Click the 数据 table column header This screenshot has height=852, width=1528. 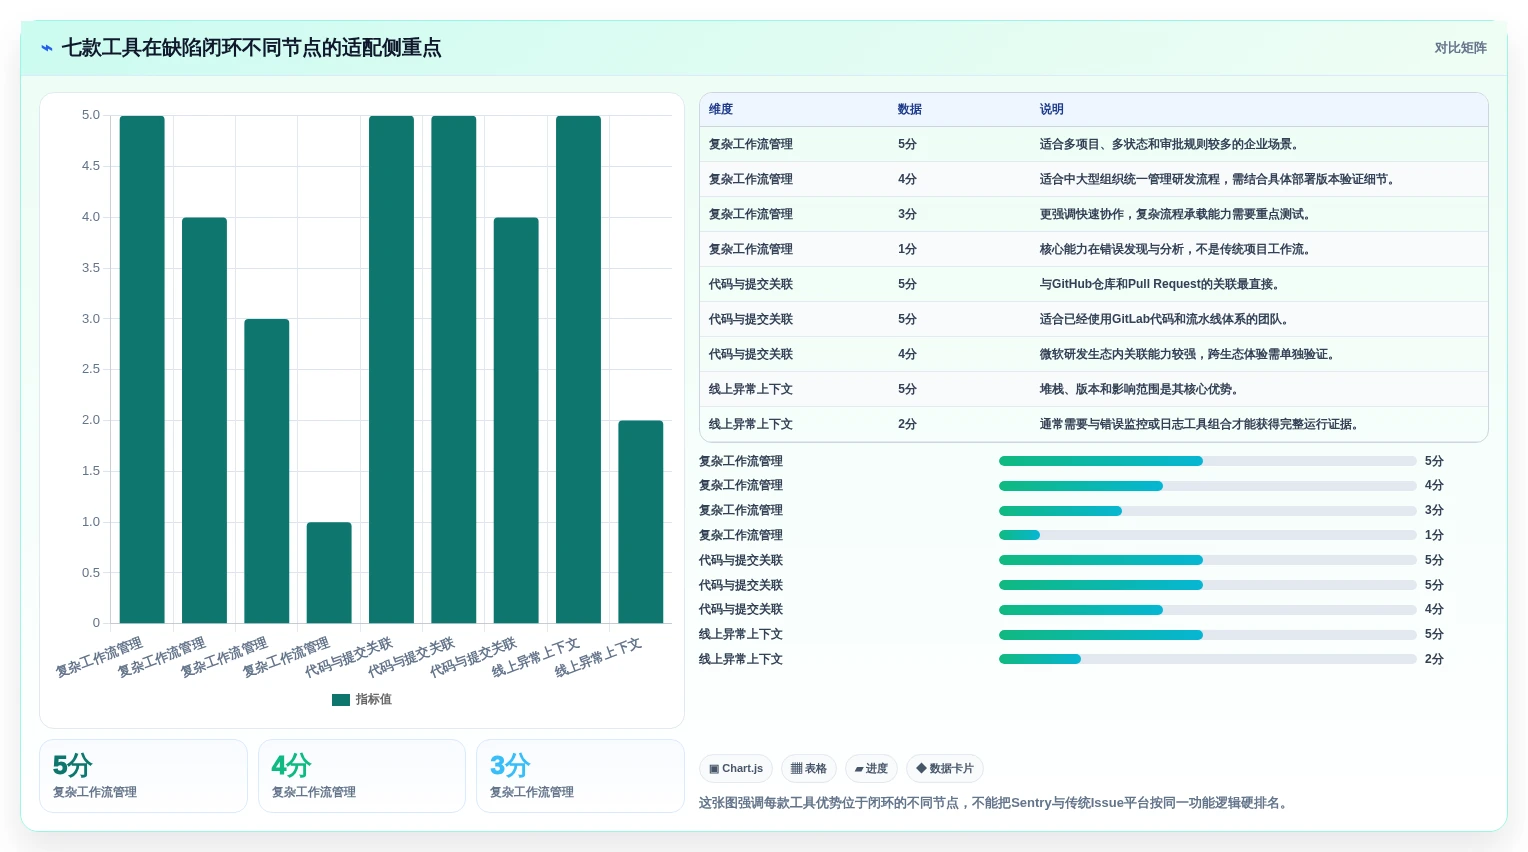pyautogui.click(x=910, y=109)
